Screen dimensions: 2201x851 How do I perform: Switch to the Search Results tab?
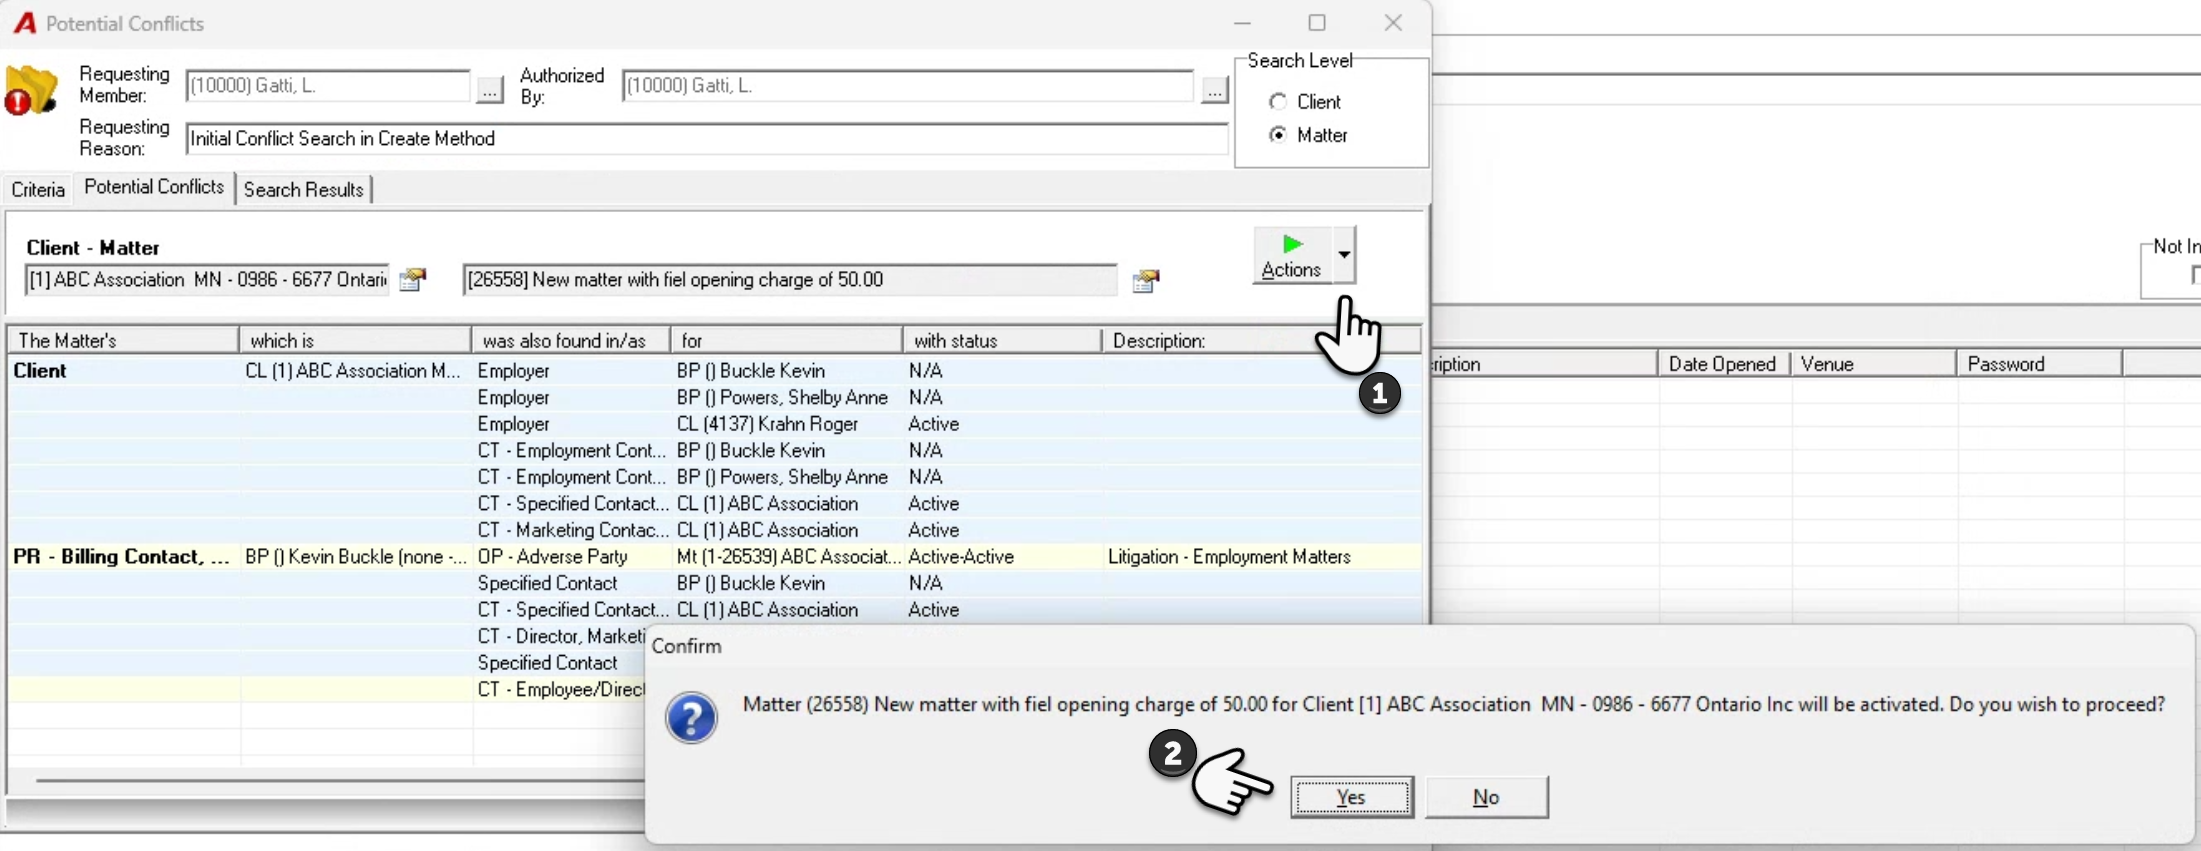304,190
